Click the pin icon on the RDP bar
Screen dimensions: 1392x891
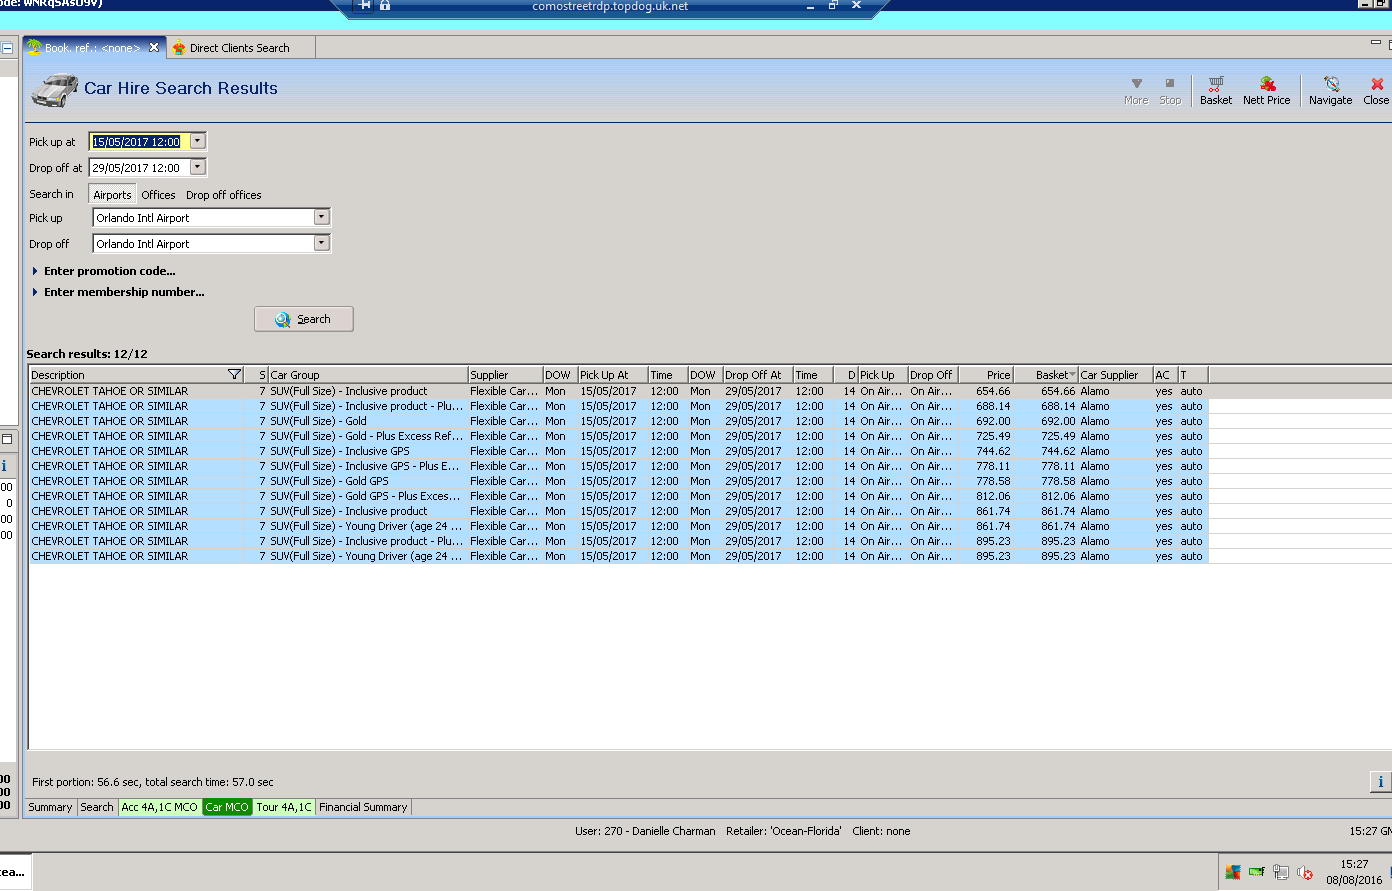pyautogui.click(x=365, y=5)
